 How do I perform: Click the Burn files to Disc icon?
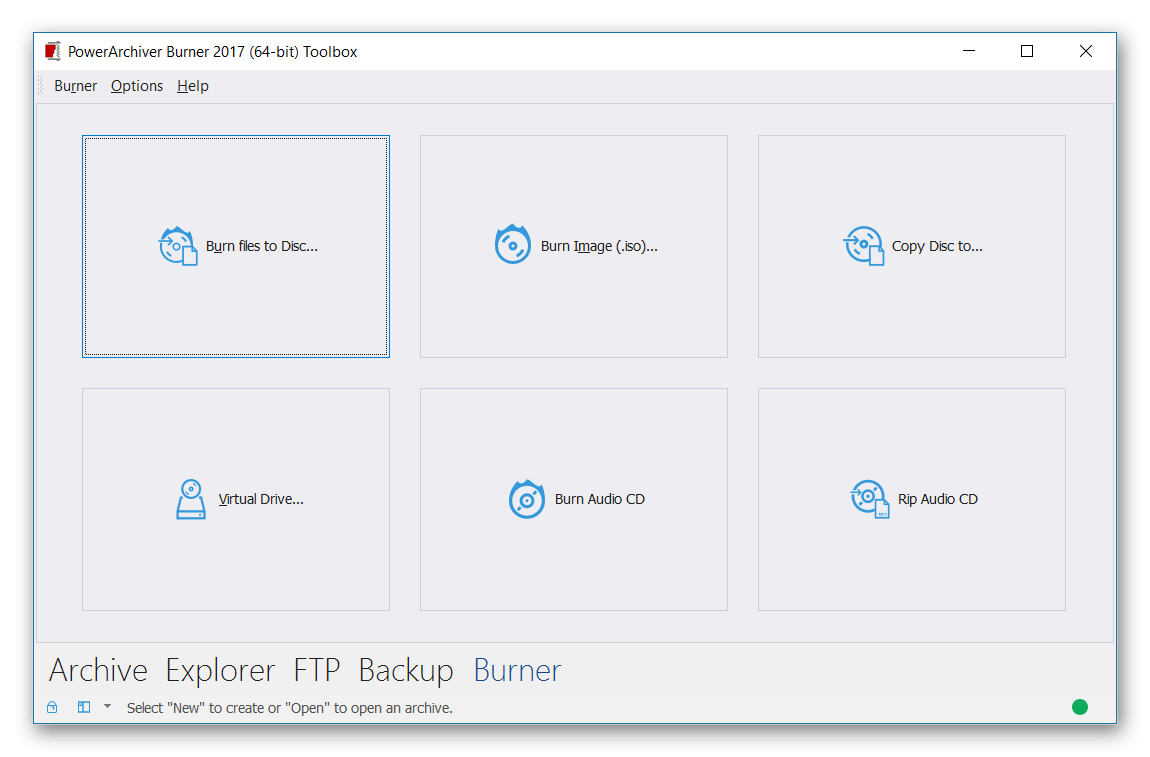click(x=179, y=246)
